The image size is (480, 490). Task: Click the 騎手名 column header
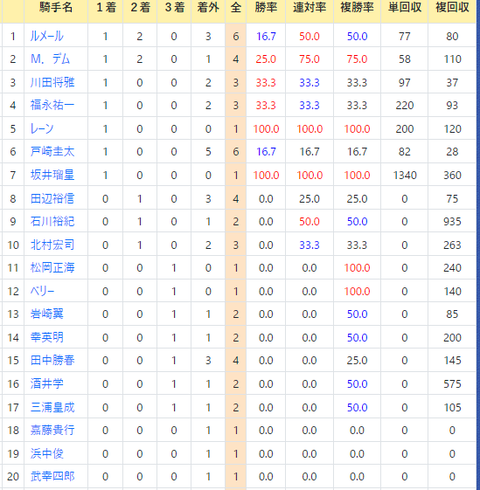[56, 7]
